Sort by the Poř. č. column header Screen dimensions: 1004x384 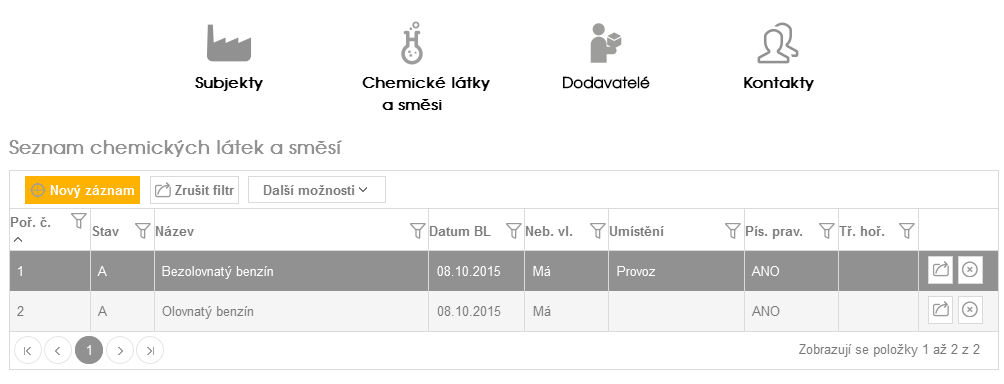pyautogui.click(x=31, y=223)
